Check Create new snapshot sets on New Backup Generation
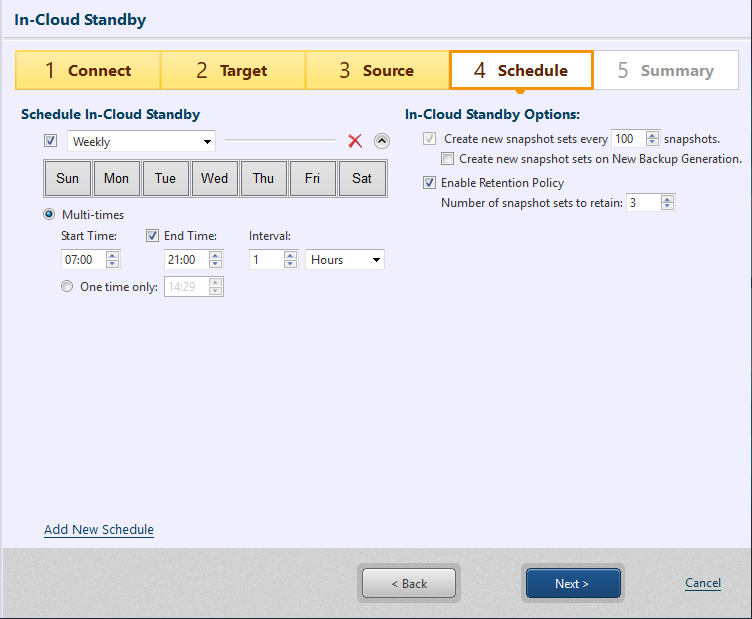This screenshot has width=752, height=619. click(x=448, y=159)
